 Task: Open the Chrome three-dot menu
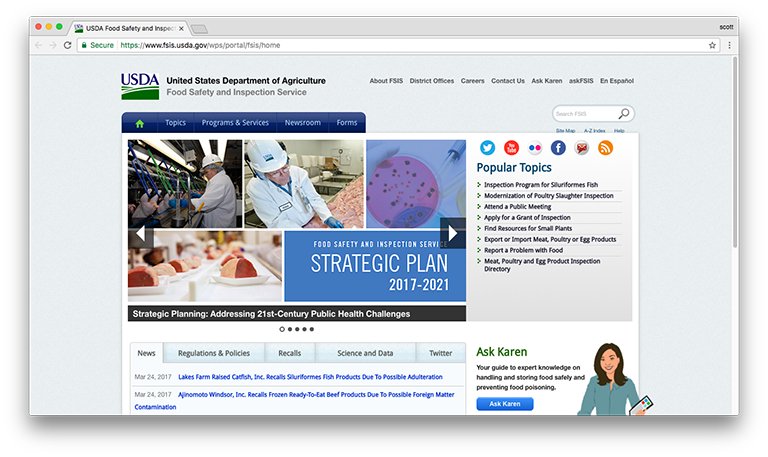click(x=729, y=45)
